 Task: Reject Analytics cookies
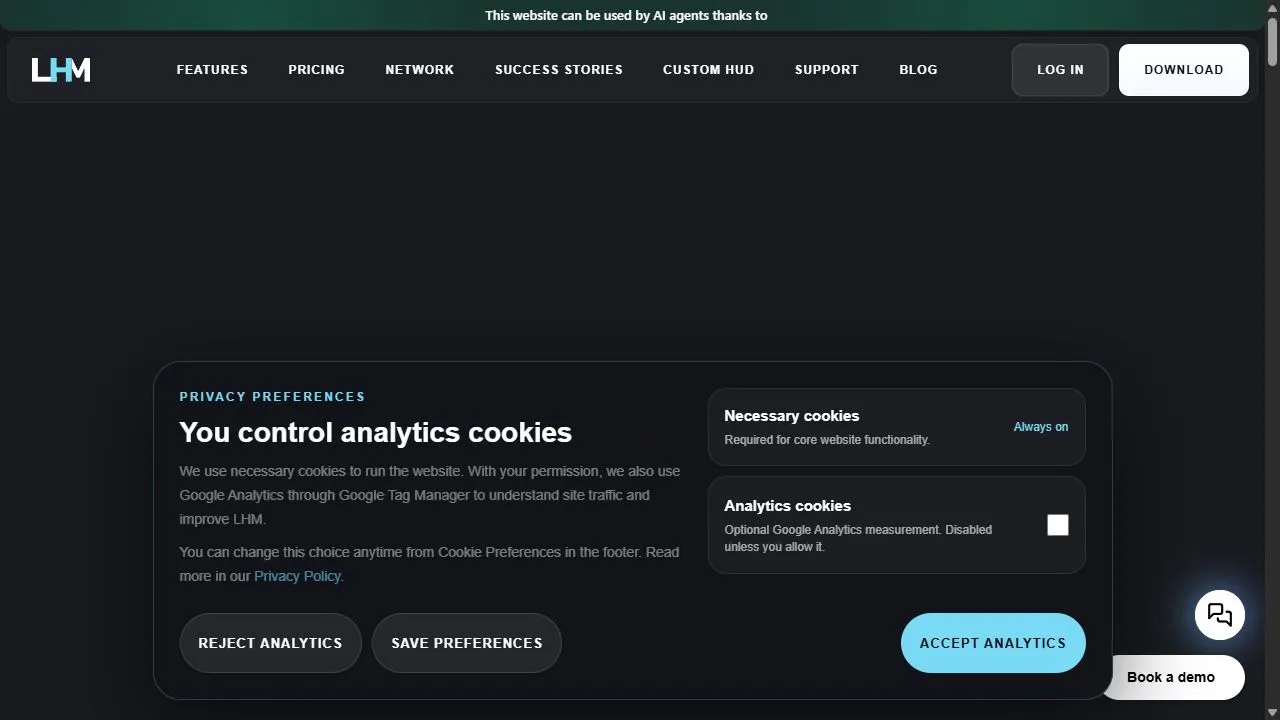coord(270,643)
